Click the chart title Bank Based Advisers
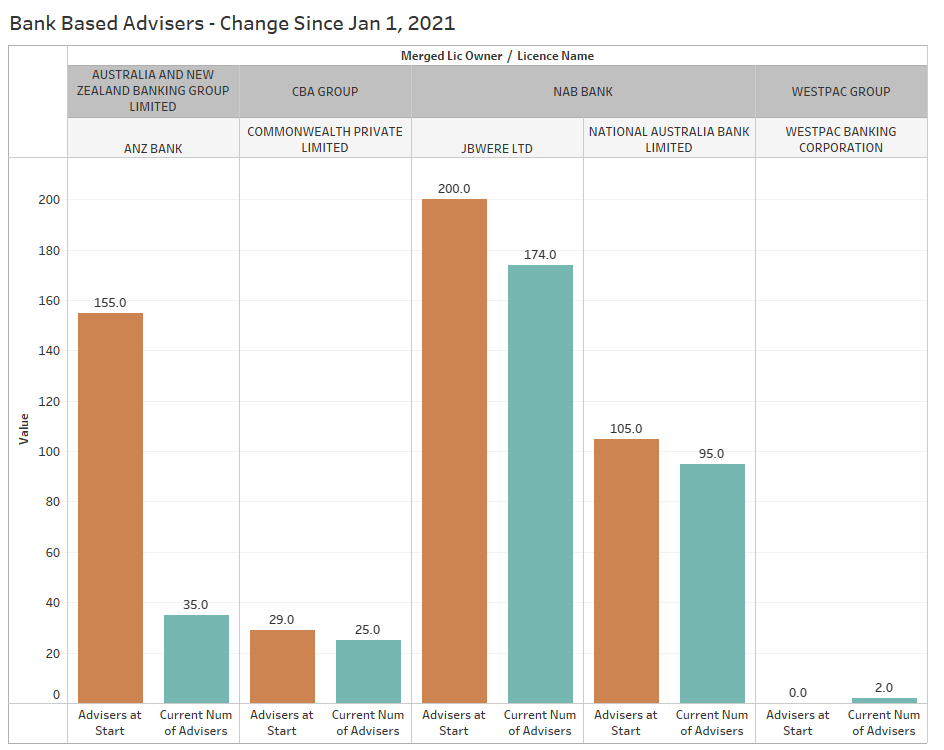Image resolution: width=944 pixels, height=750 pixels. [x=232, y=23]
